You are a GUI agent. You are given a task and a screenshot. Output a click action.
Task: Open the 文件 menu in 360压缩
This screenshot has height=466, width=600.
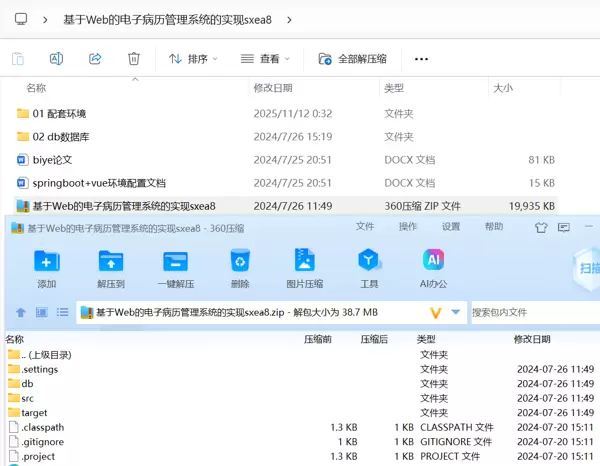365,227
